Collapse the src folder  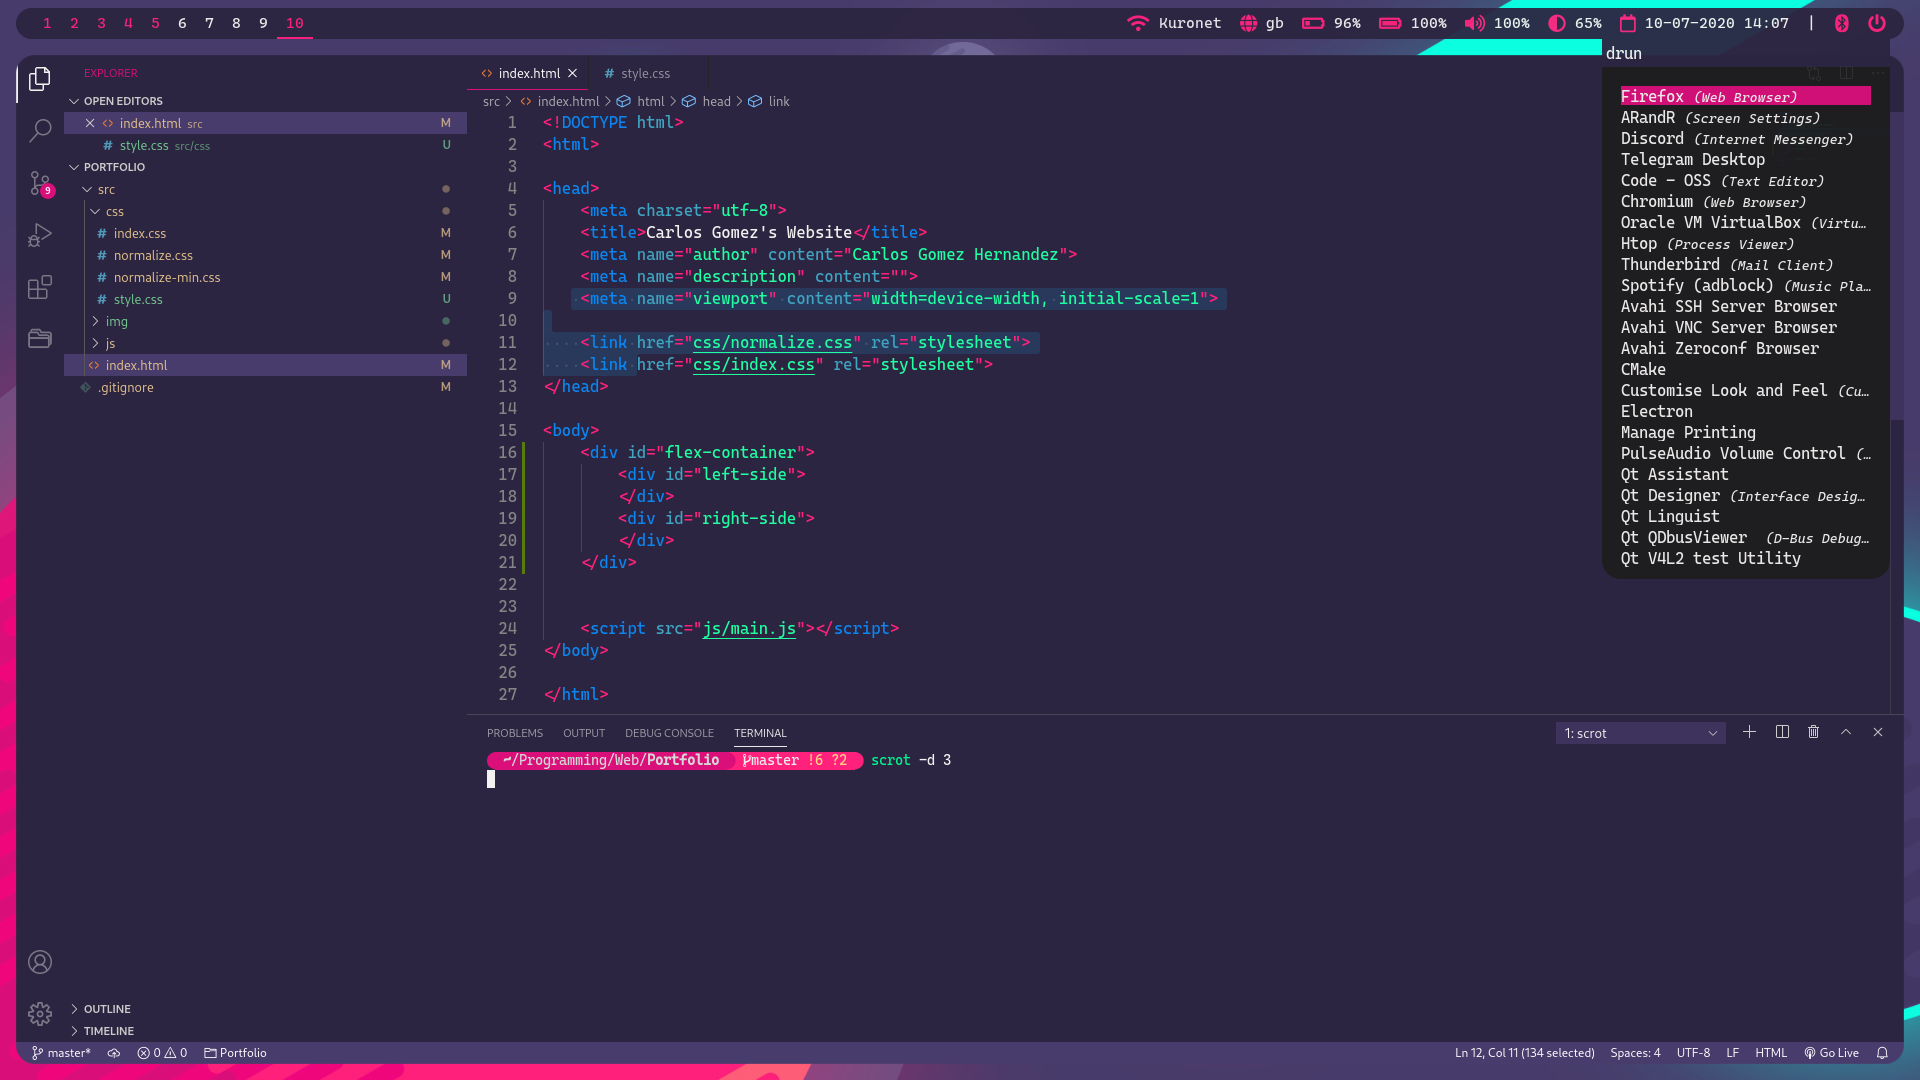(x=265, y=189)
